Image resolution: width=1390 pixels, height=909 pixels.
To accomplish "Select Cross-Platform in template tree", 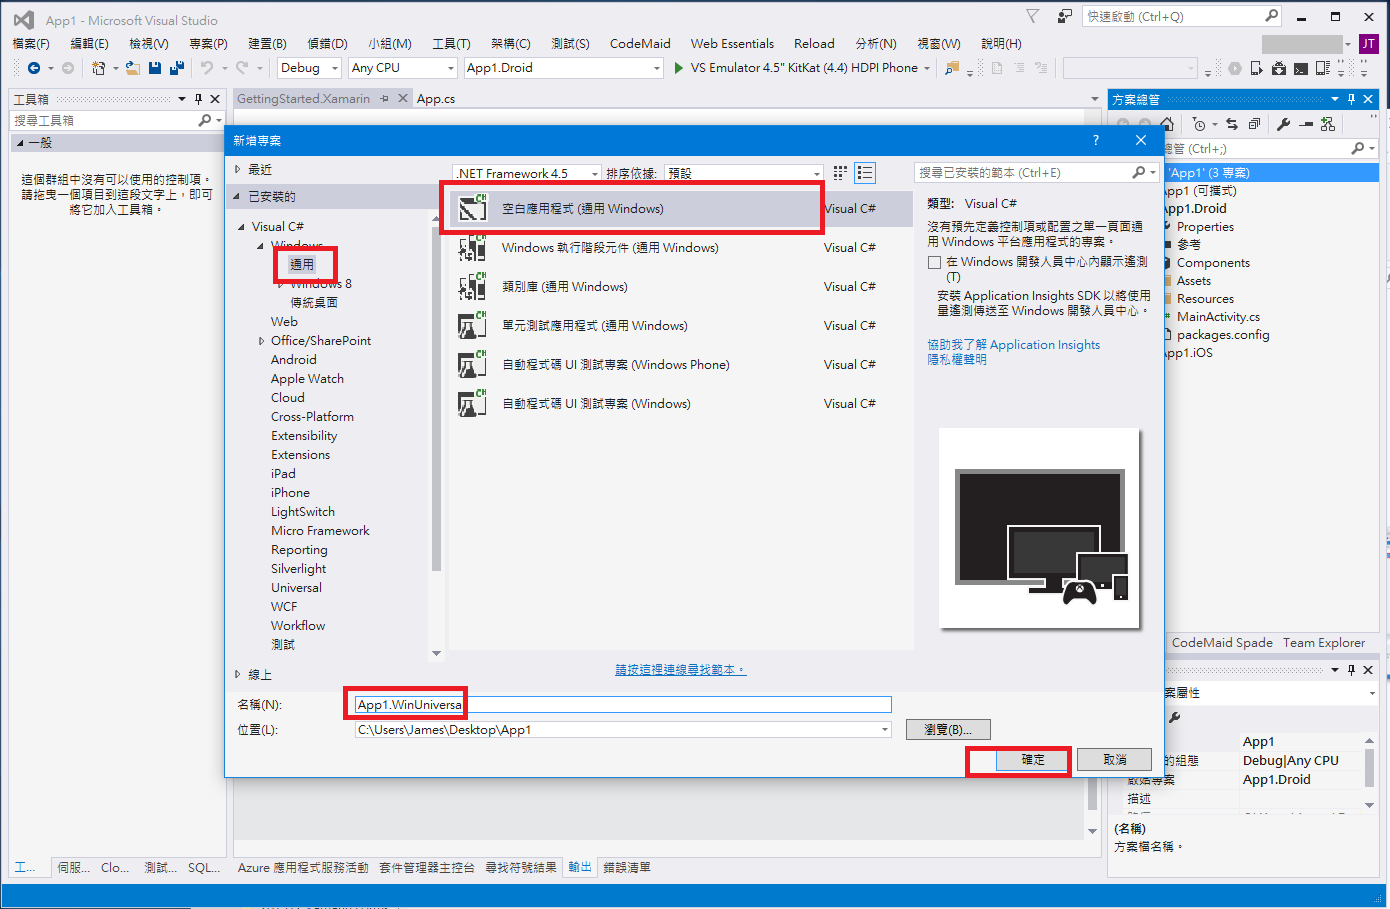I will coord(312,417).
